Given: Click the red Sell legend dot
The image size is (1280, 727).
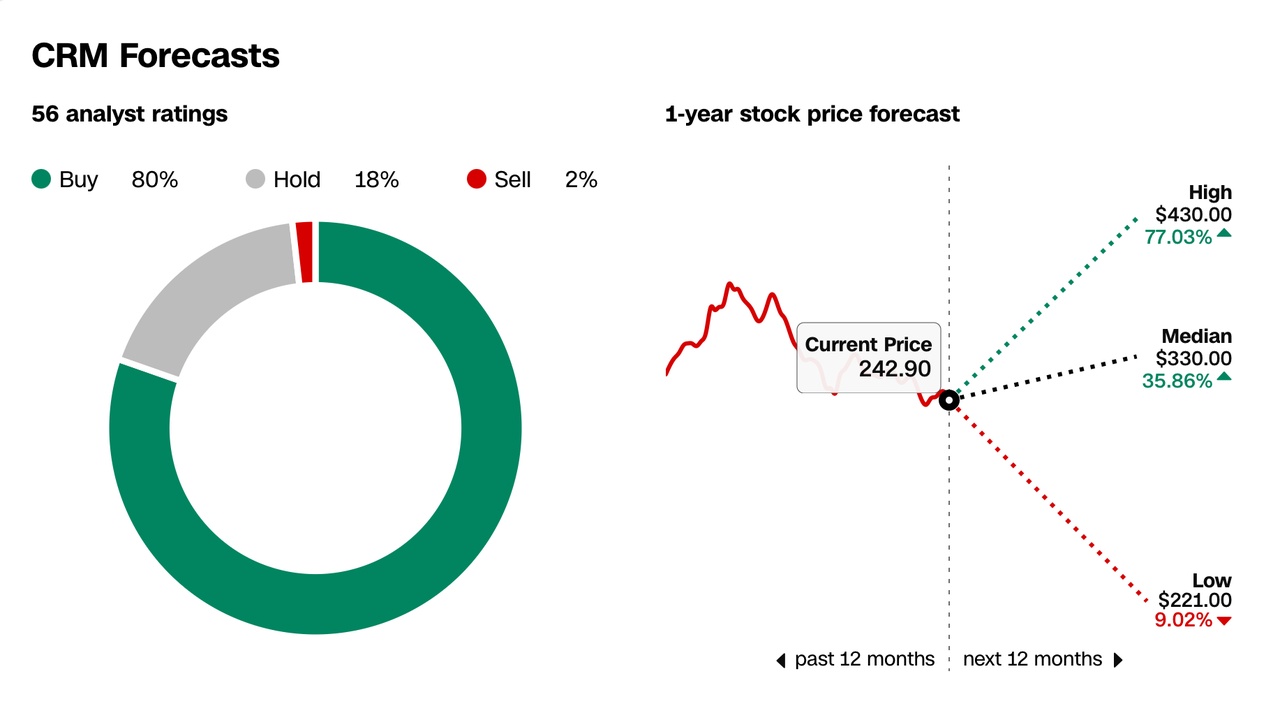Looking at the screenshot, I should (476, 180).
